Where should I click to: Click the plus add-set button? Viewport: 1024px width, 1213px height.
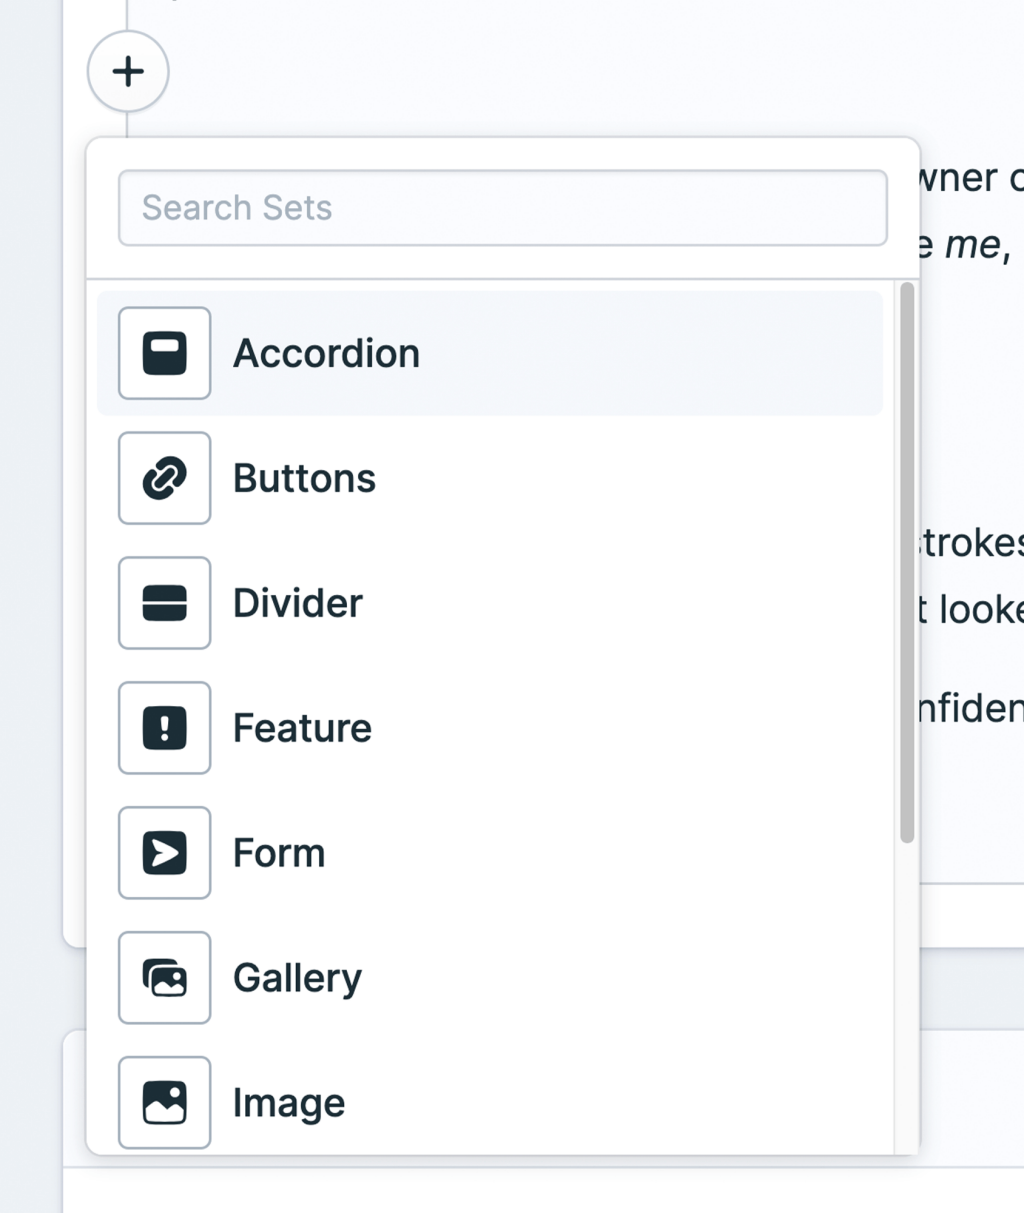click(x=128, y=72)
